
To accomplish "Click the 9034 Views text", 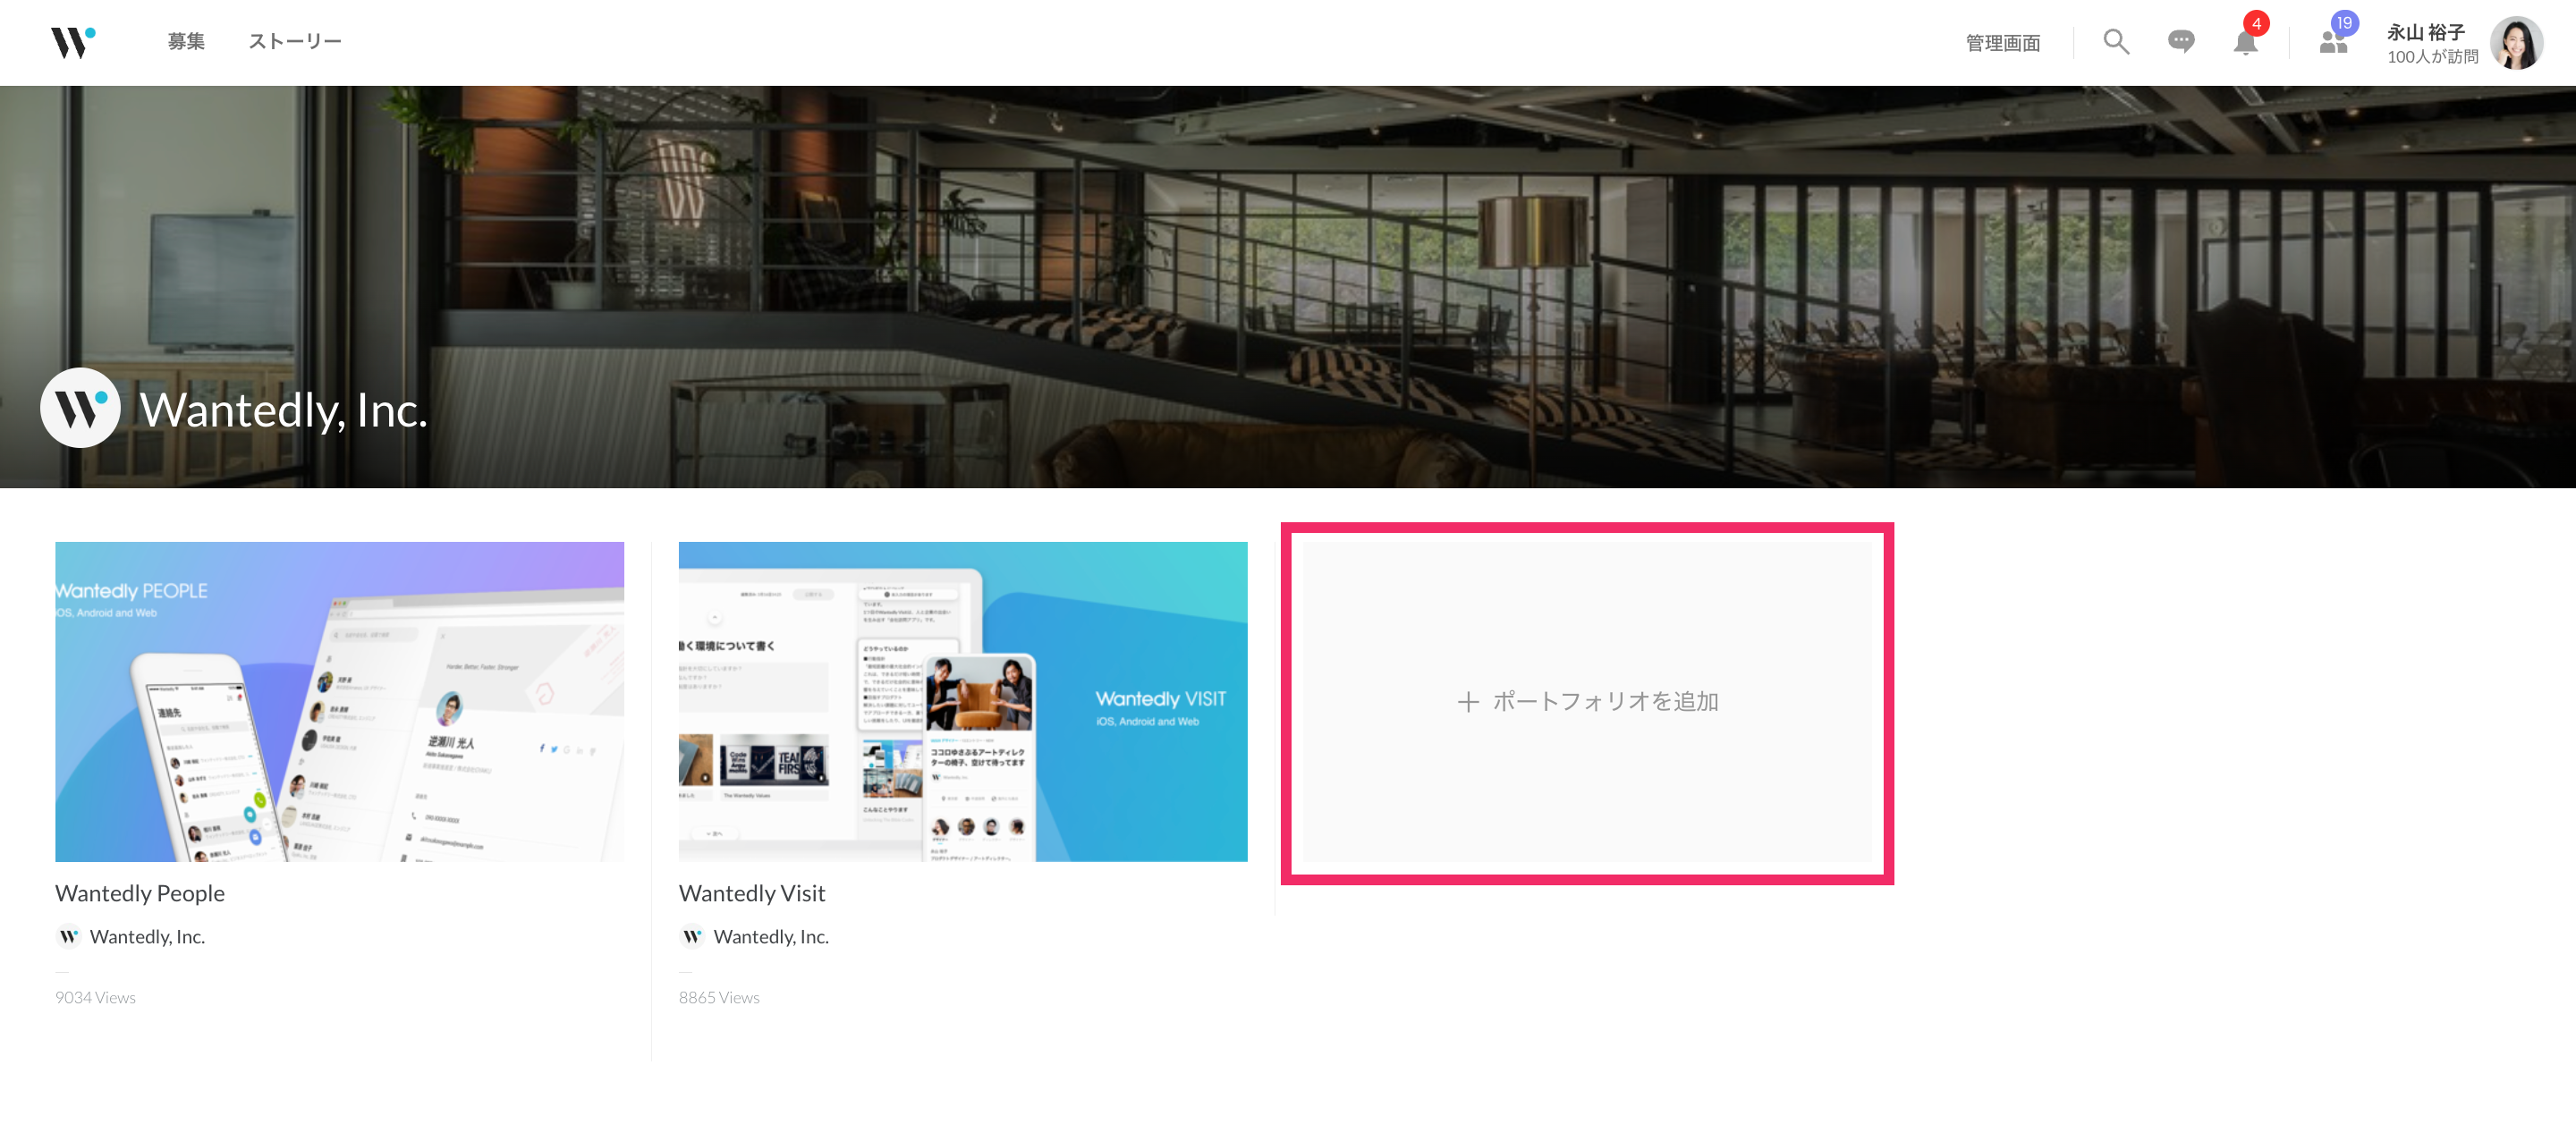I will [95, 997].
